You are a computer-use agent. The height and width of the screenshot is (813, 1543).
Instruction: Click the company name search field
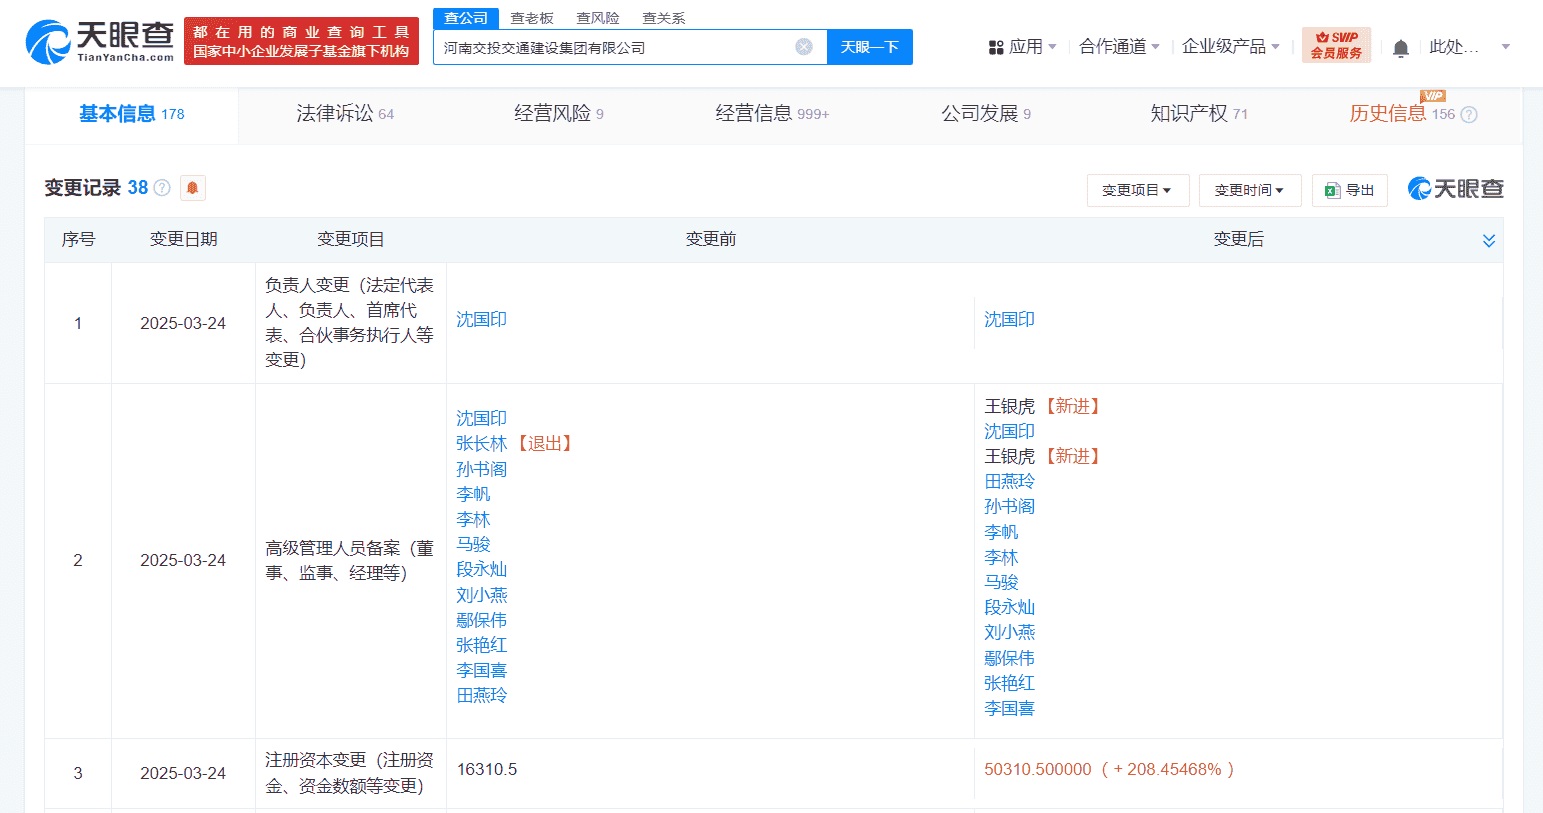[615, 47]
